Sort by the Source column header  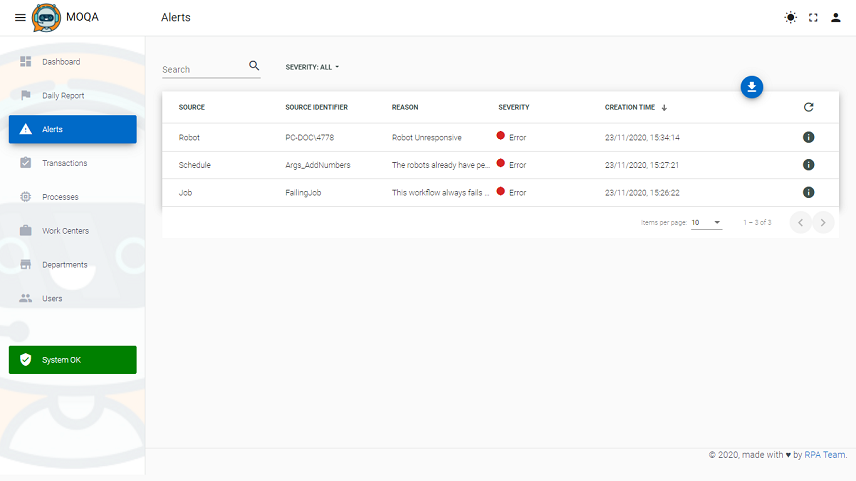tap(192, 107)
